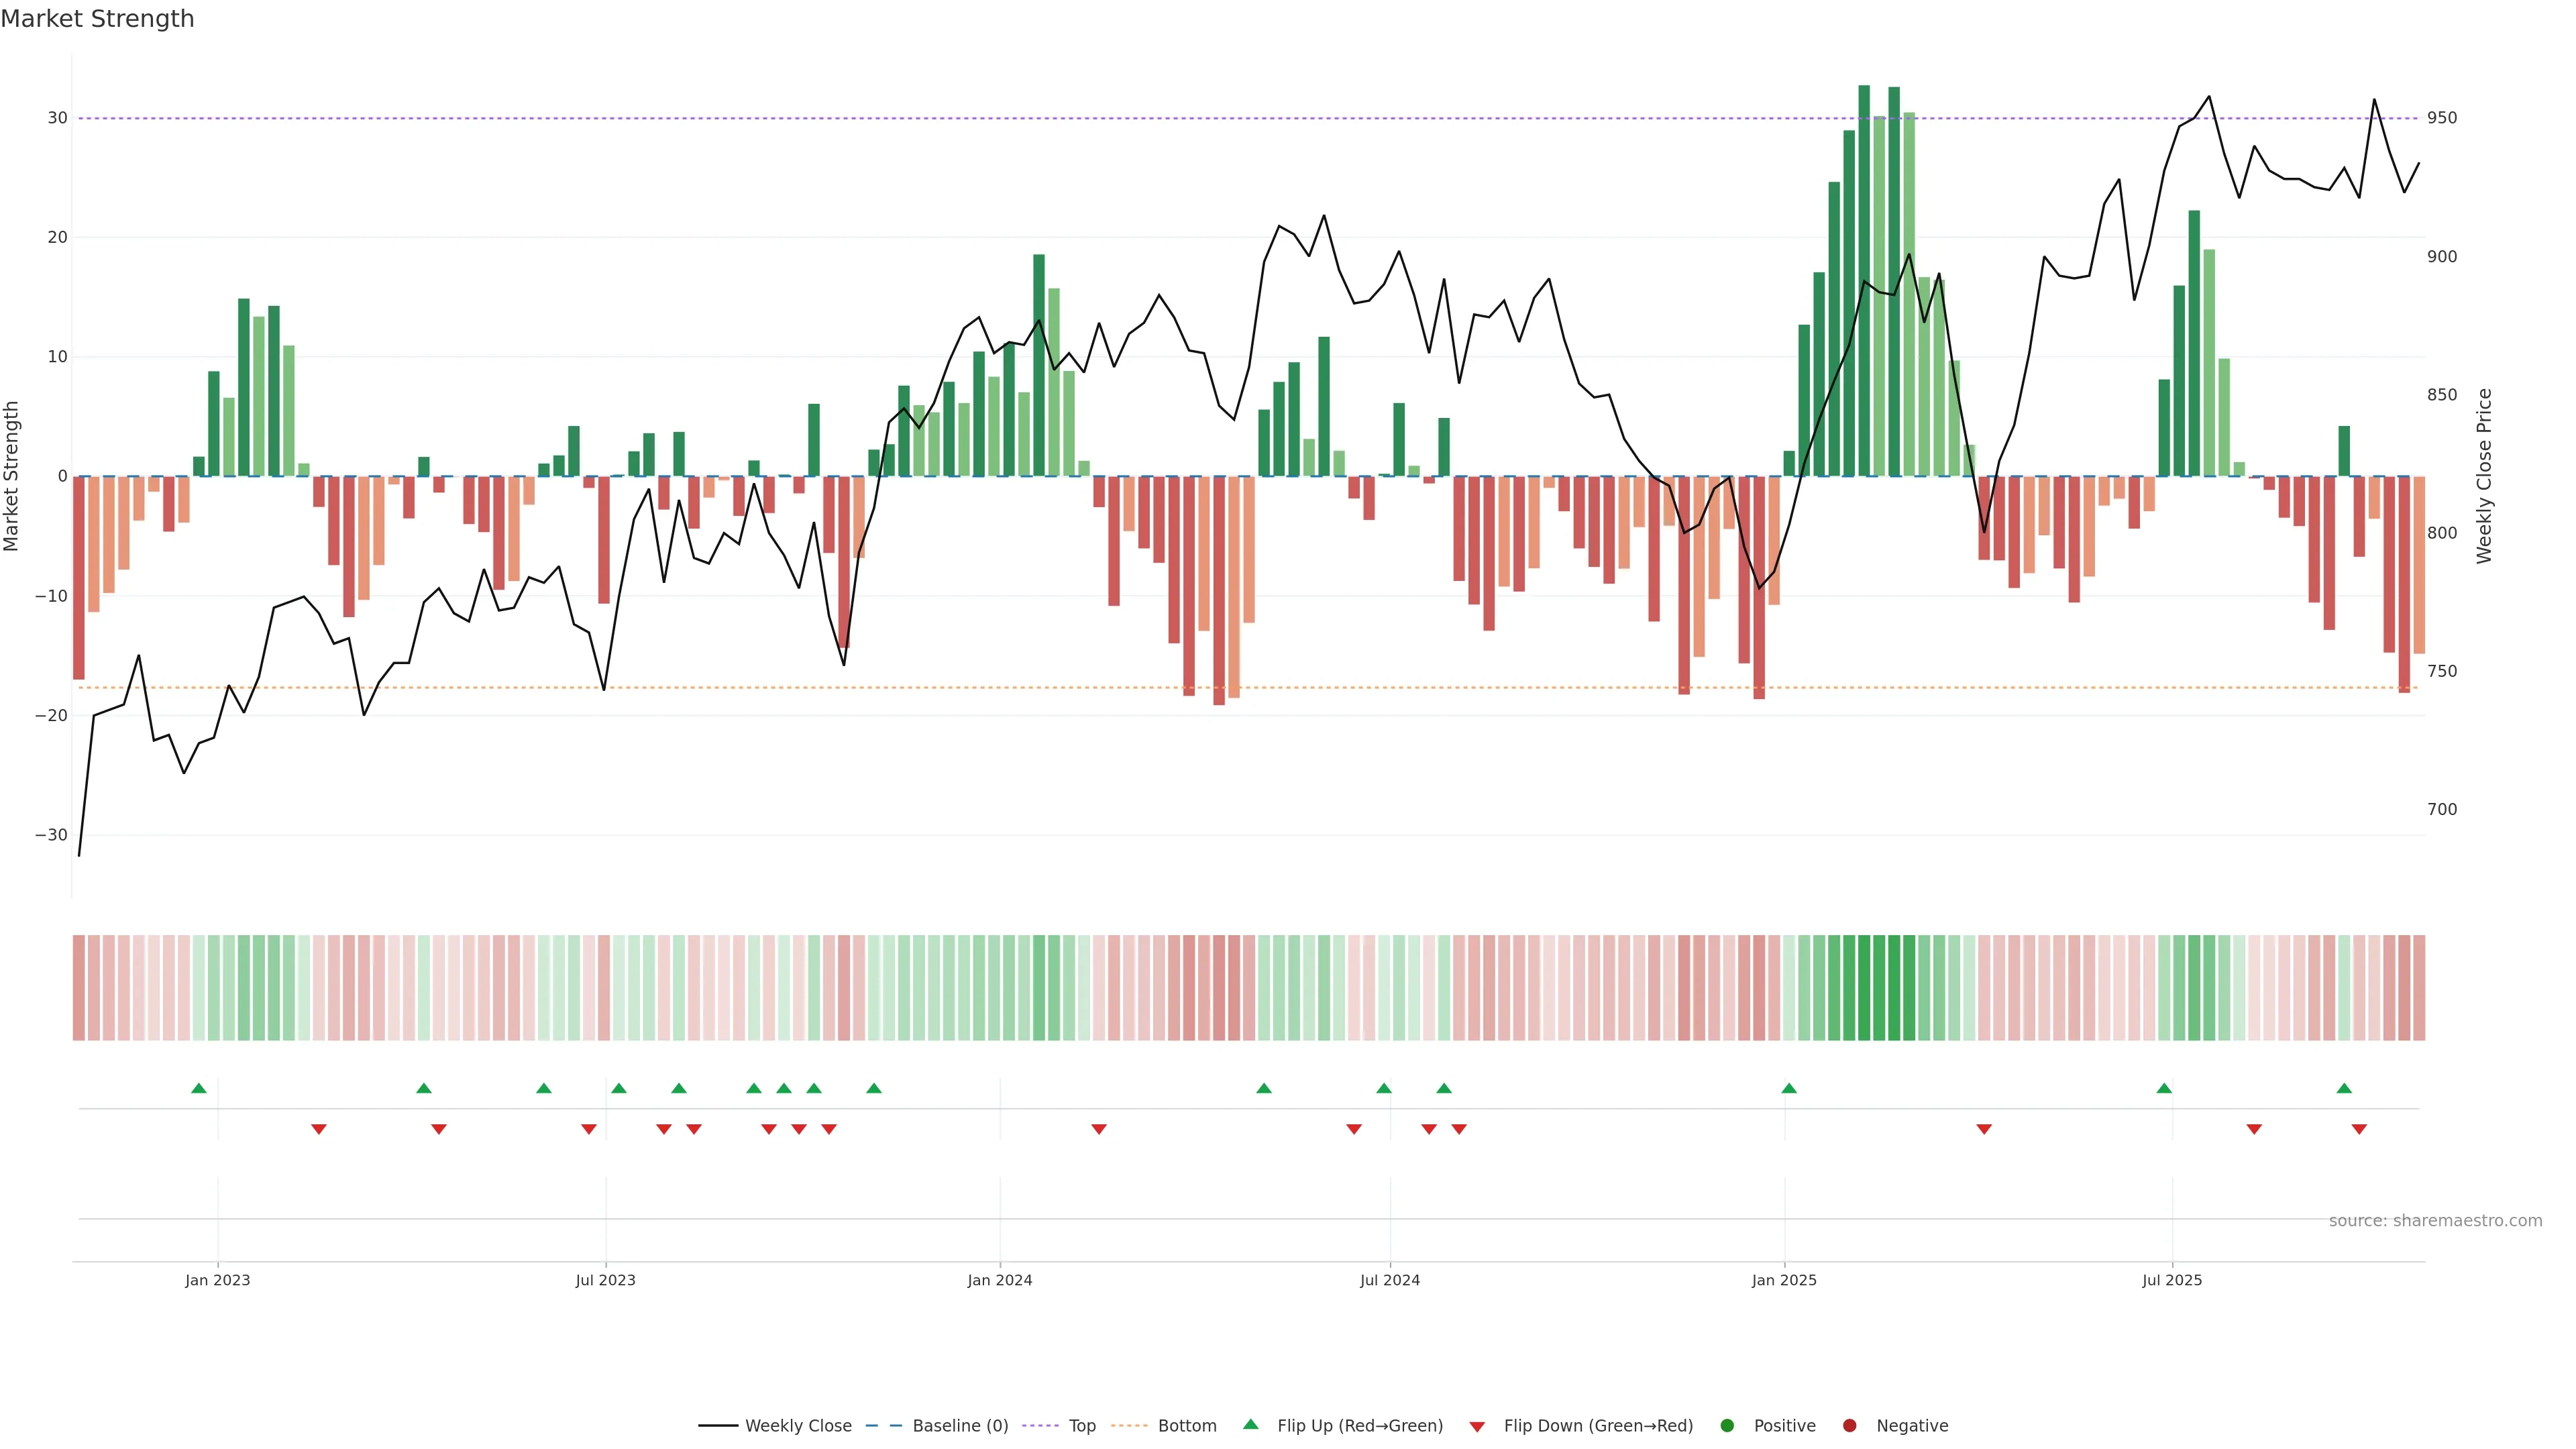Click the 'Market Strength' chart title
2576x1449 pixels.
pos(97,19)
